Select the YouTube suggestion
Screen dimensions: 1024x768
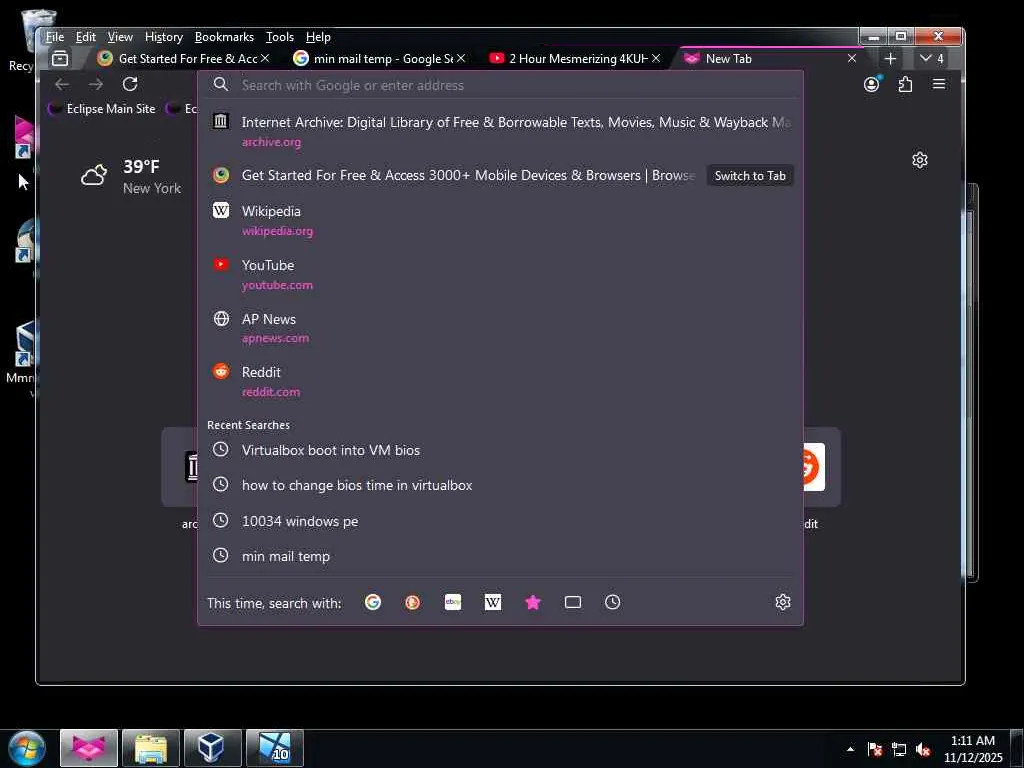(x=501, y=274)
